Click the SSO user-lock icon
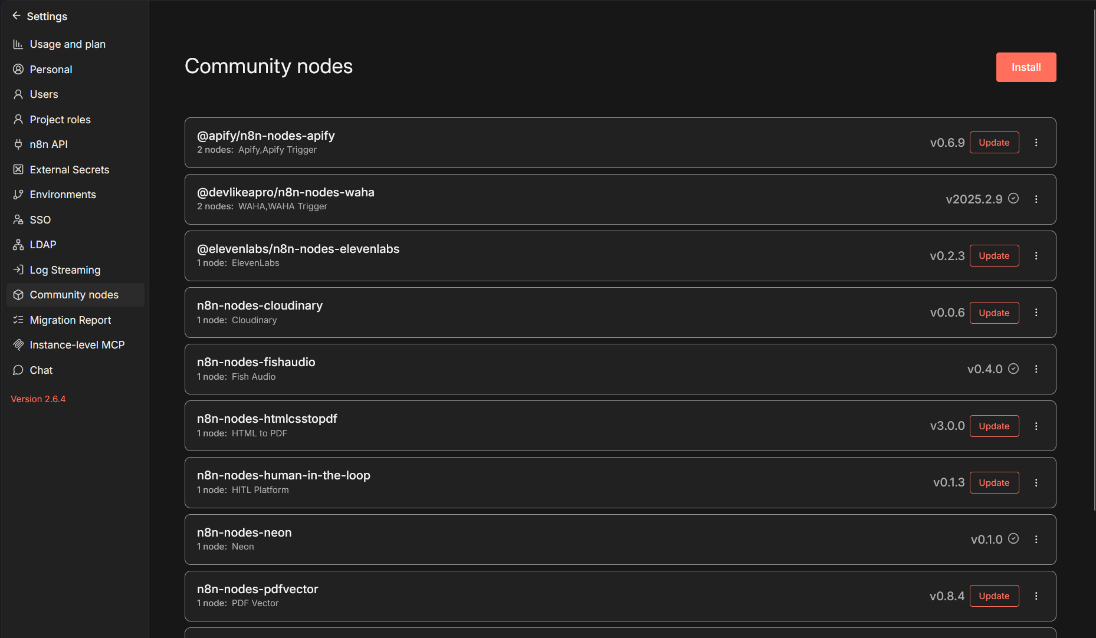1096x638 pixels. [x=18, y=219]
